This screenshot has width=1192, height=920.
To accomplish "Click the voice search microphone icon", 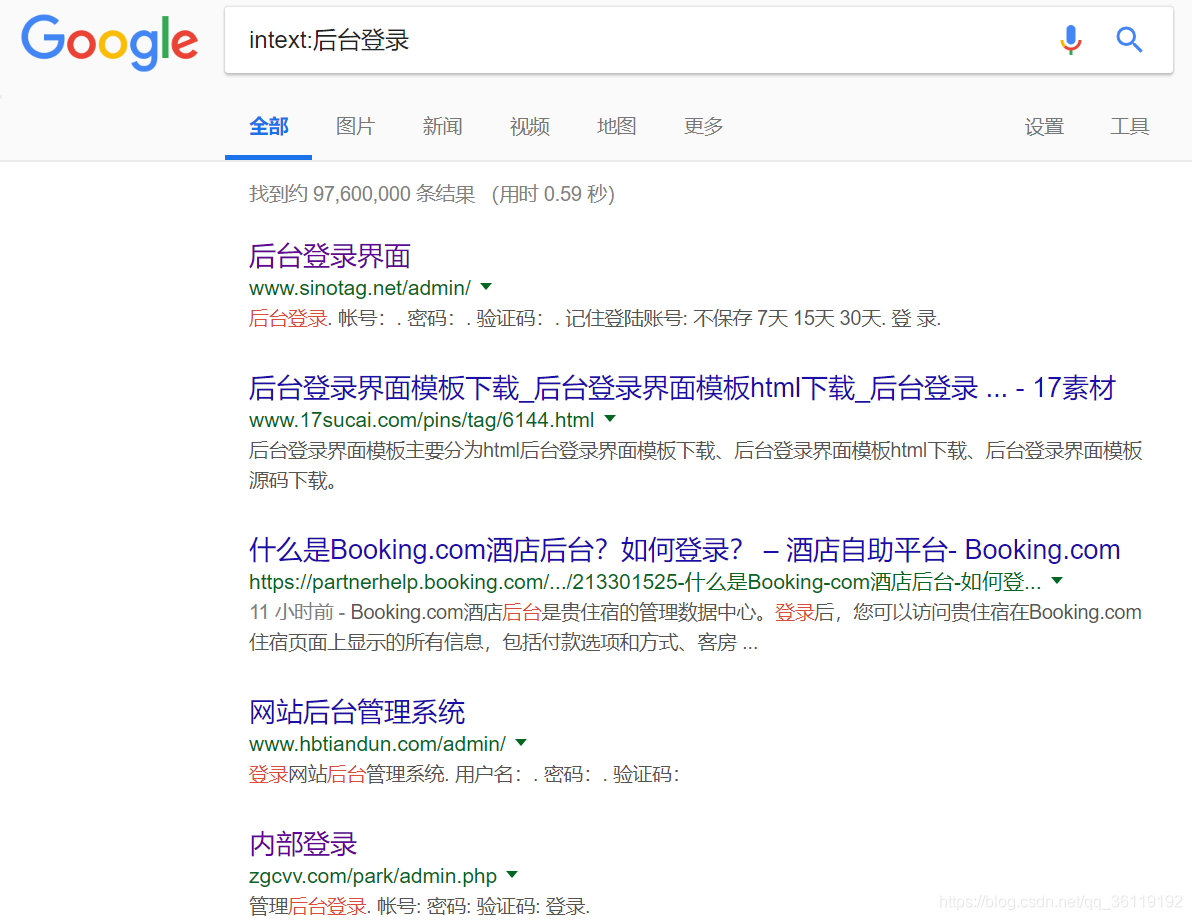I will [x=1070, y=40].
